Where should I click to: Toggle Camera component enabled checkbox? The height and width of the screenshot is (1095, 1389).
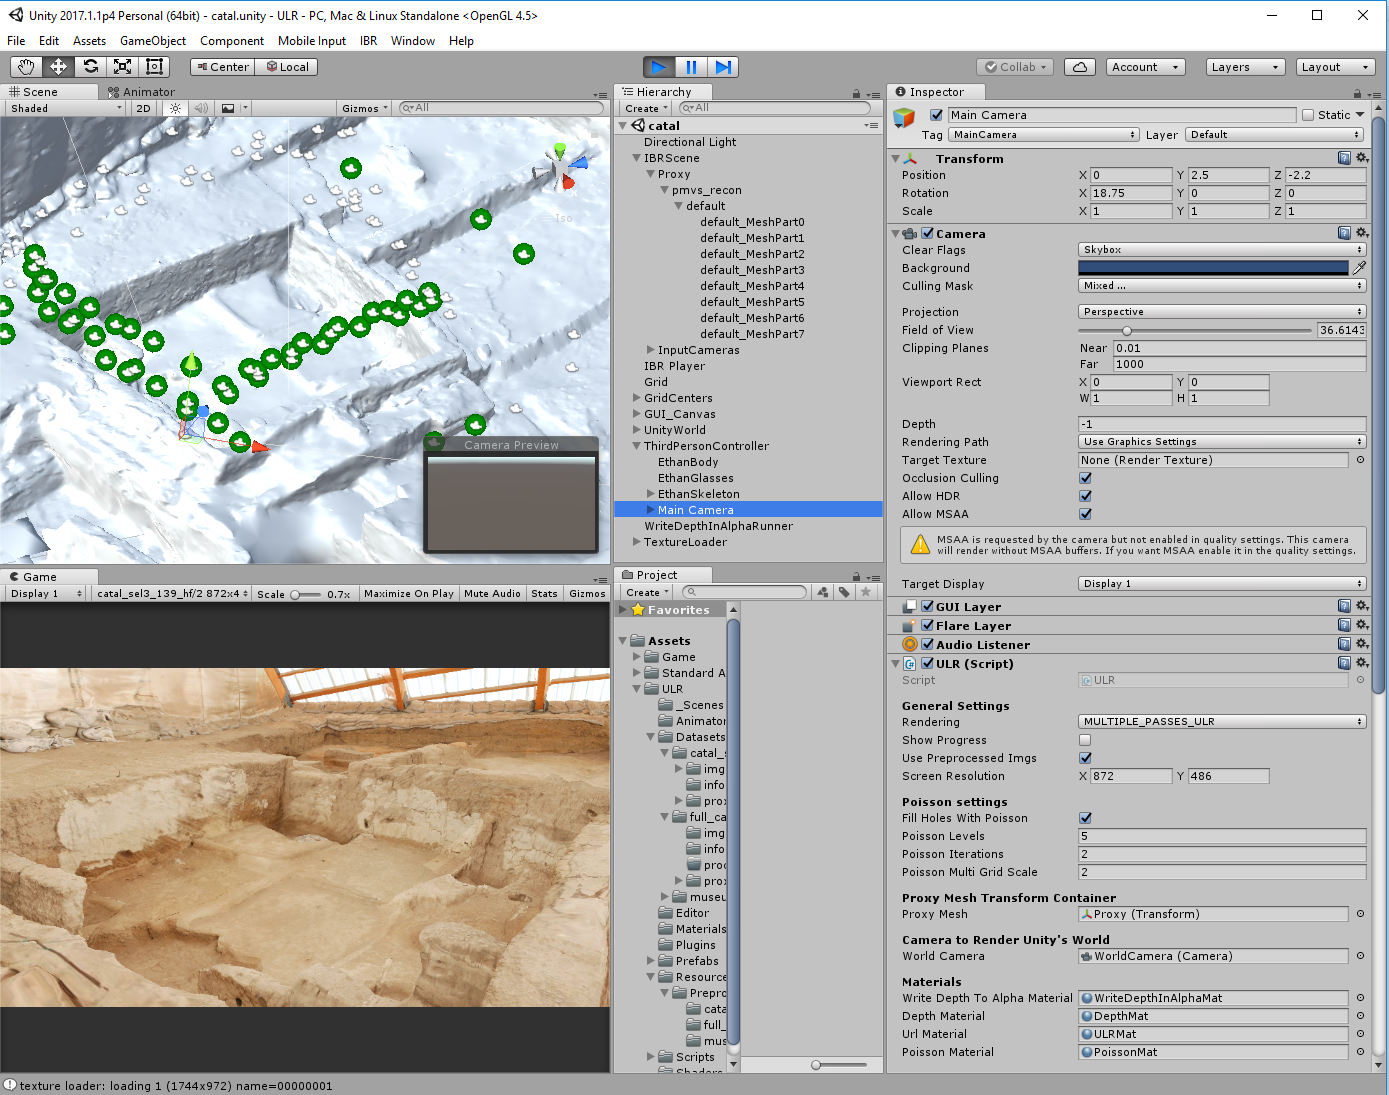[927, 233]
